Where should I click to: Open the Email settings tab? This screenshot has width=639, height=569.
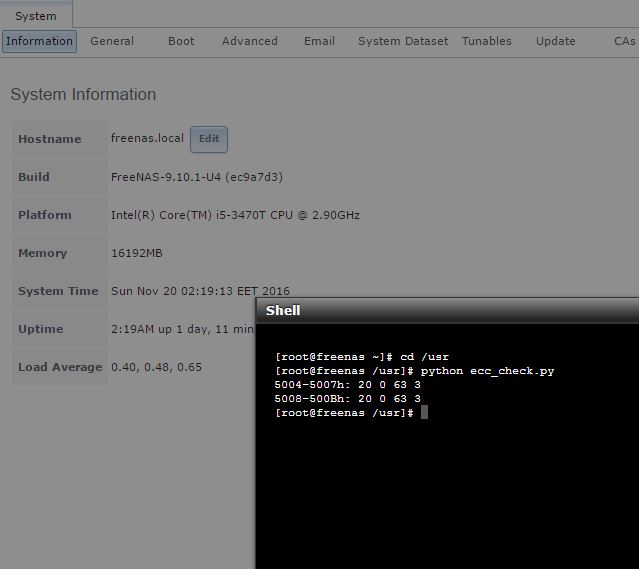coord(320,41)
